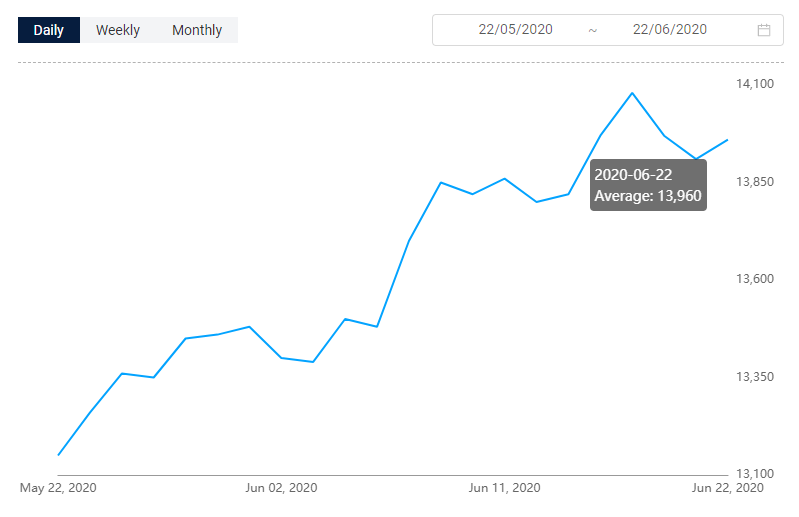Click the Jun 11, 2020 axis label
Screen dimensions: 799x517
pyautogui.click(x=504, y=488)
